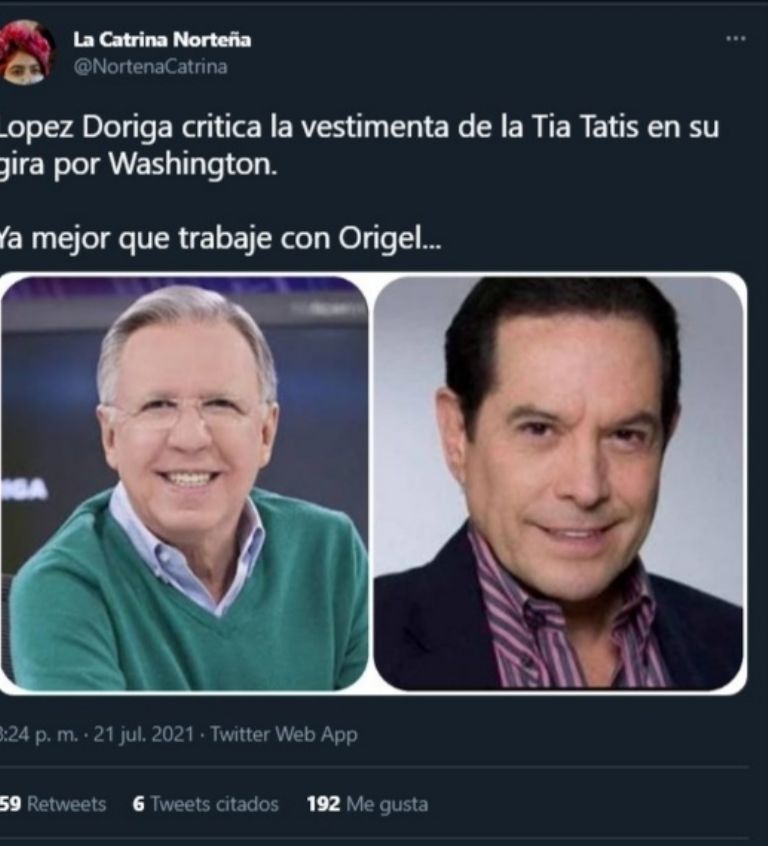Click the number 59 in retweet count
The height and width of the screenshot is (846, 768).
(x=10, y=804)
